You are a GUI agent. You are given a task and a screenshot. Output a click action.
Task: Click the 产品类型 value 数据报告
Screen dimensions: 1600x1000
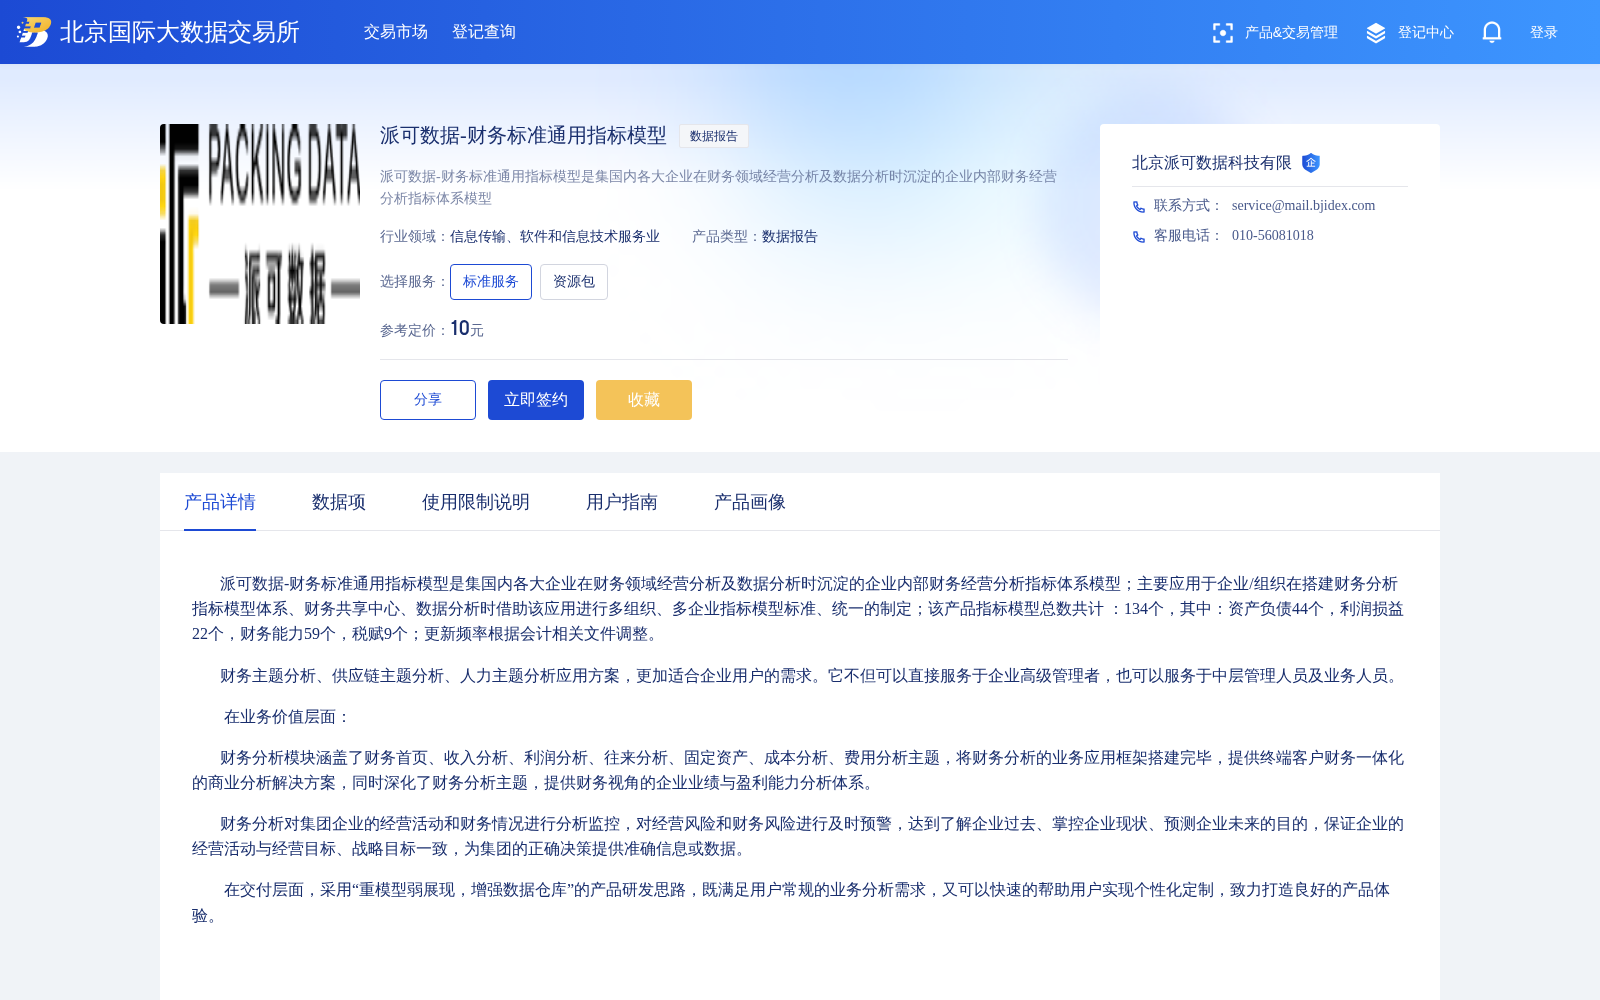point(790,237)
